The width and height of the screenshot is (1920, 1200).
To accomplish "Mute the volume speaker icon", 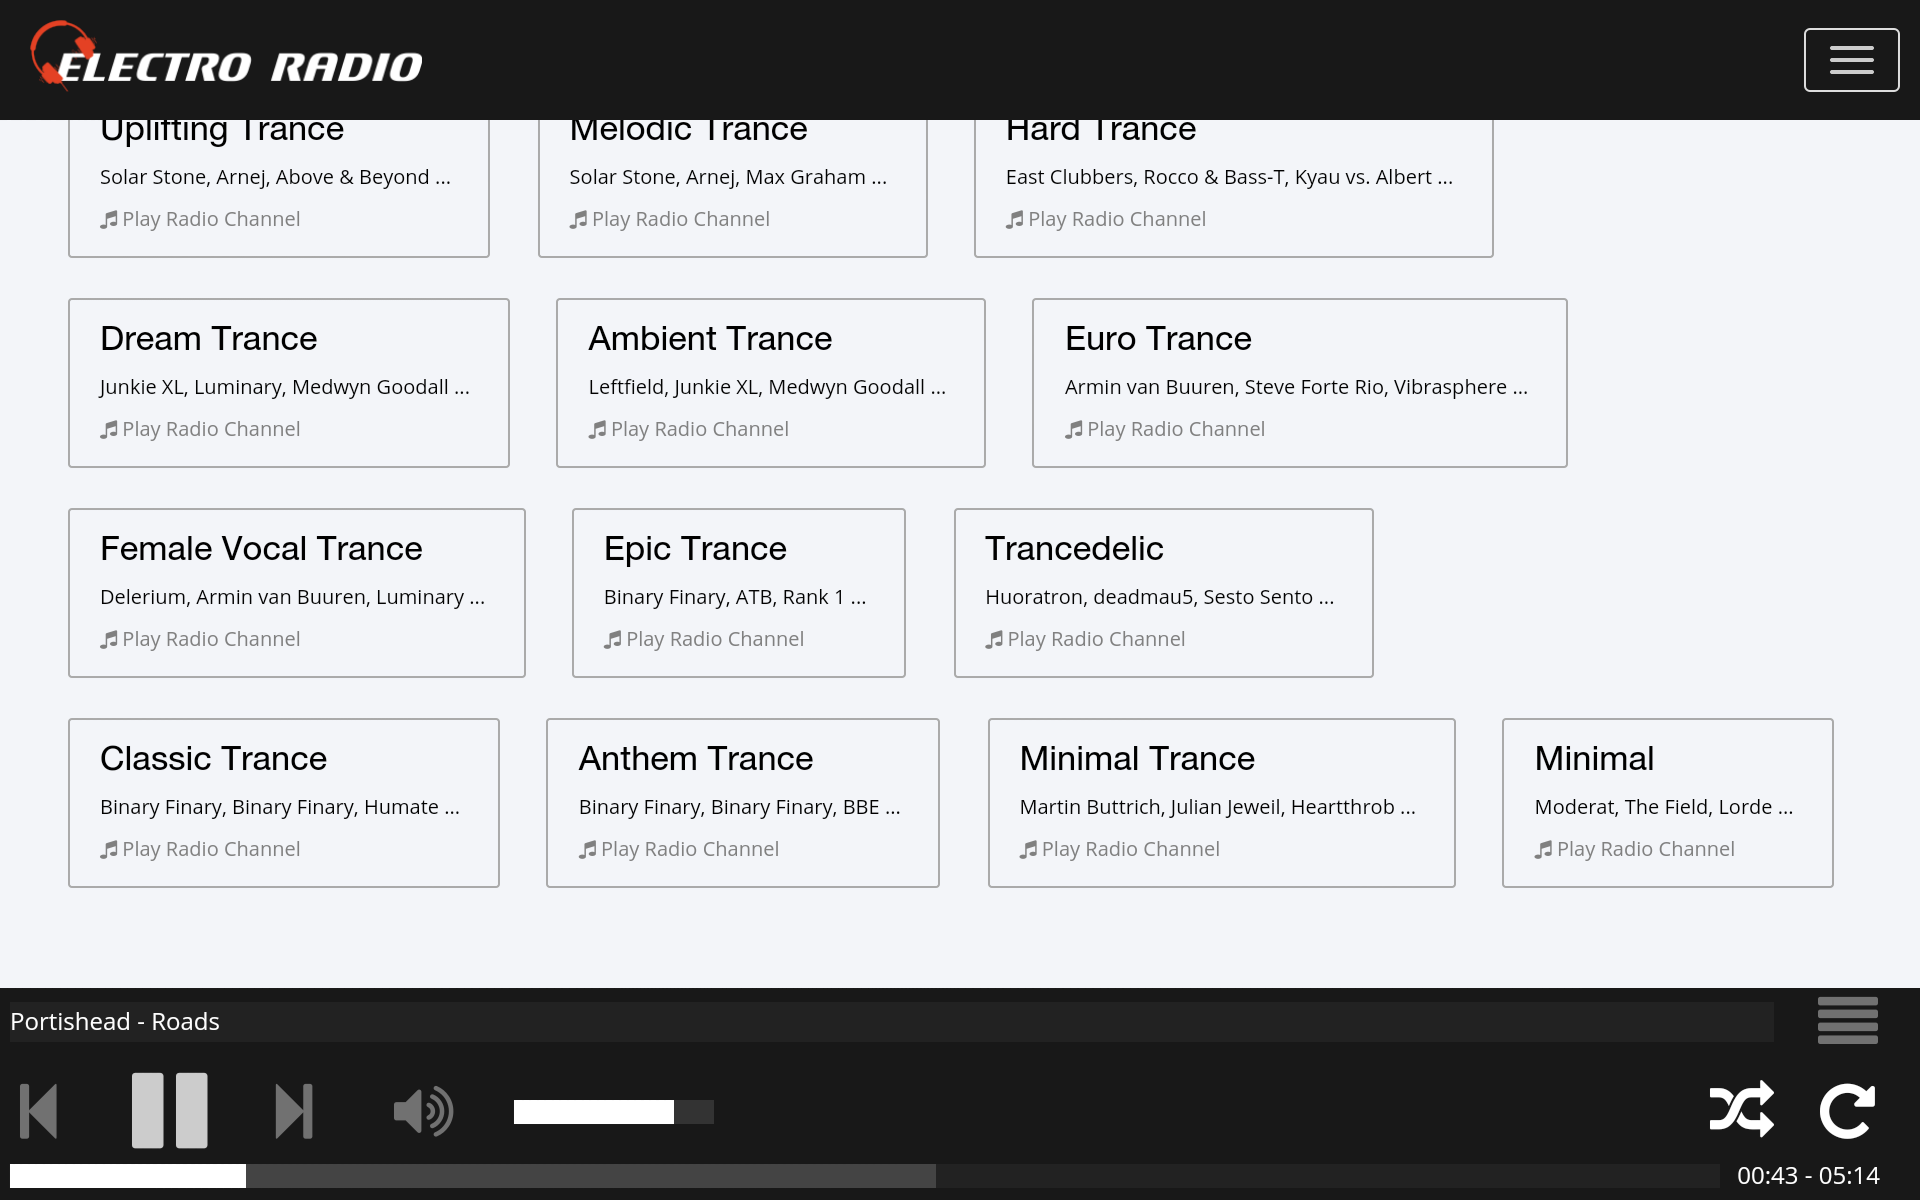I will coord(424,1111).
